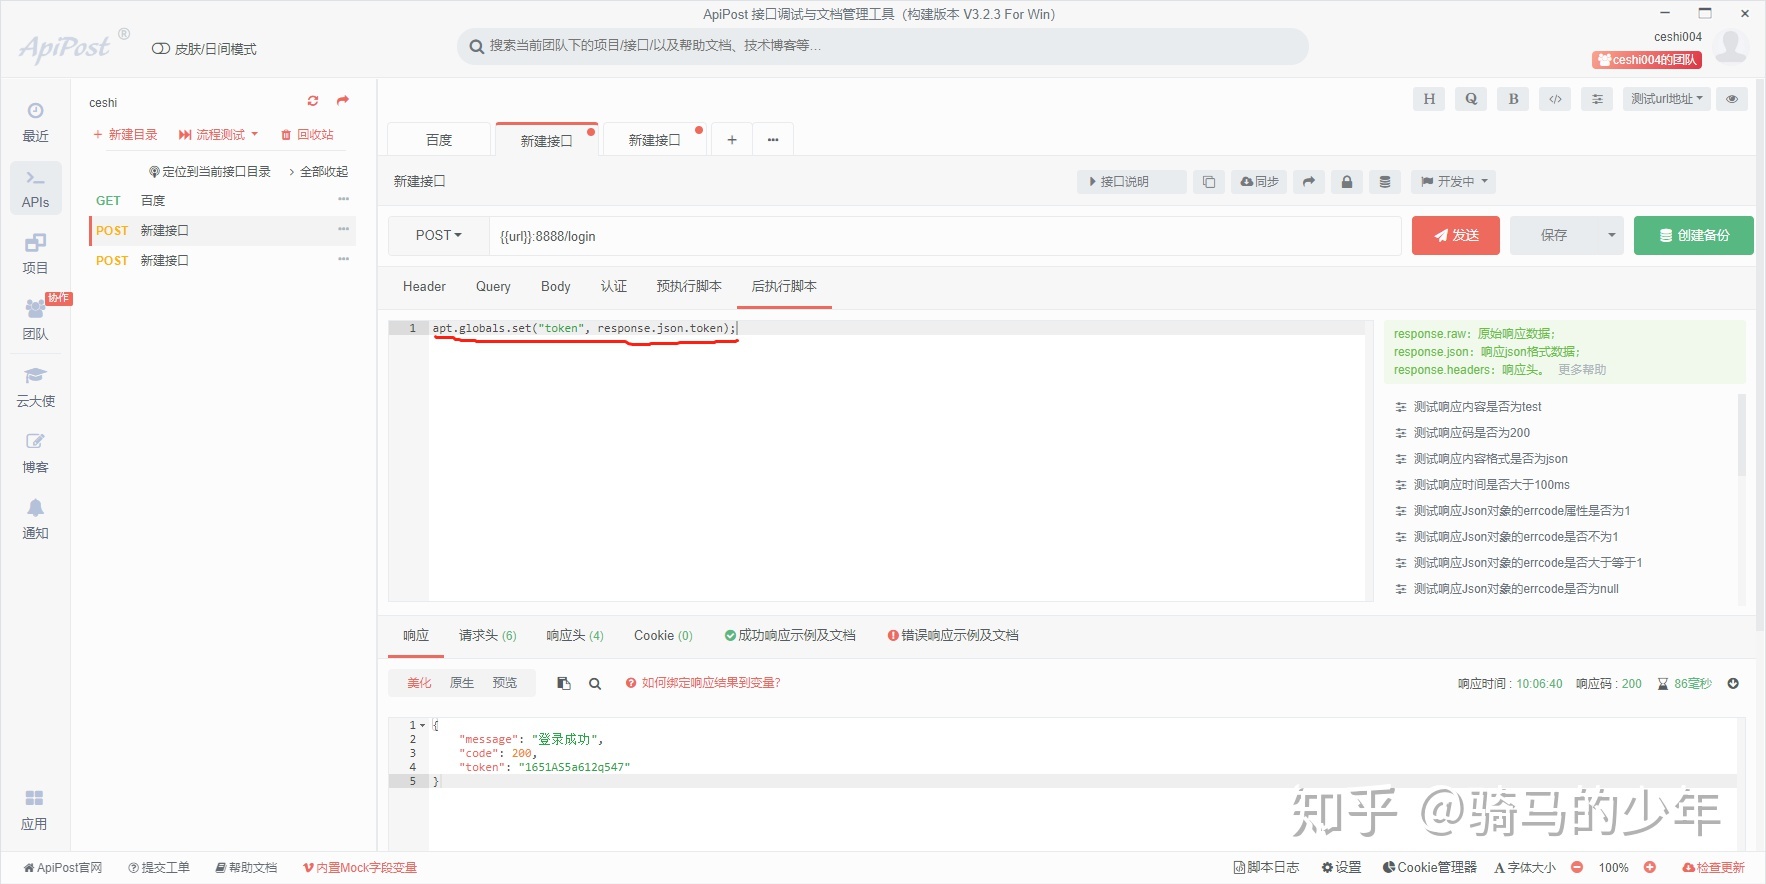Share the ceshi project with the arrow icon
This screenshot has height=884, width=1766.
click(x=343, y=101)
